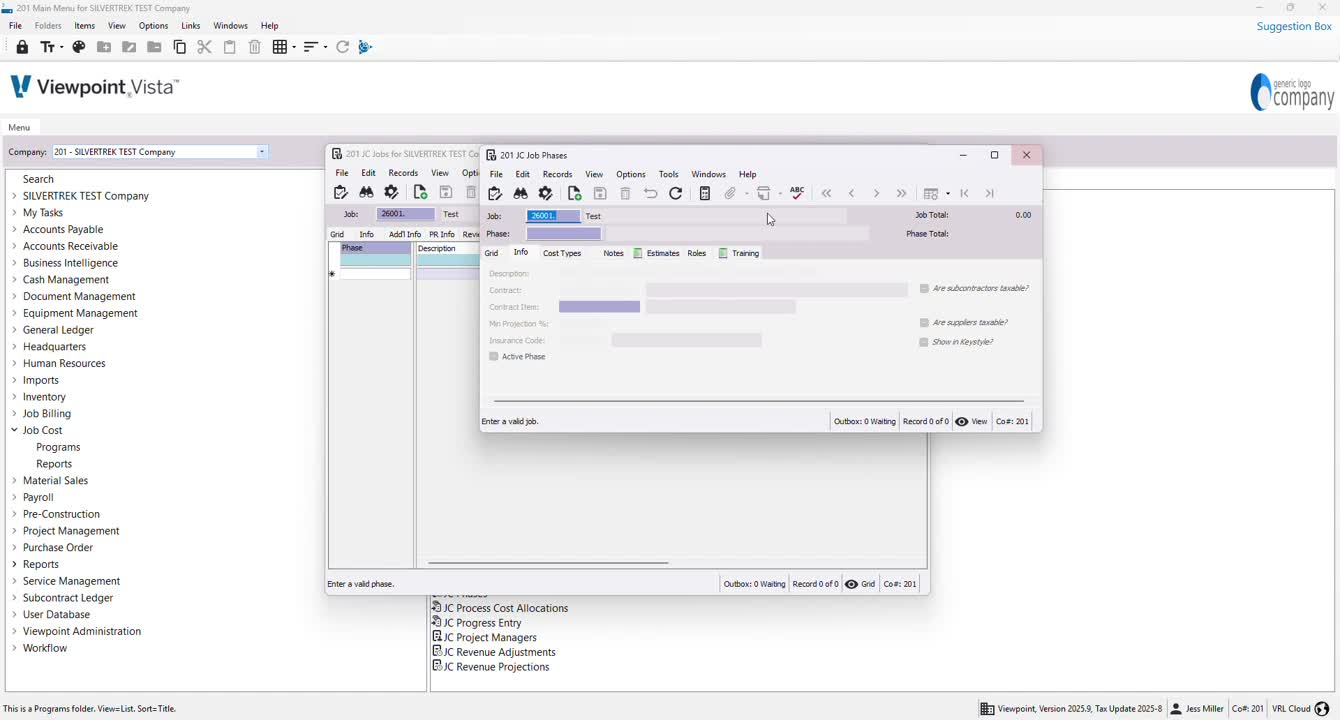This screenshot has height=720, width=1340.
Task: Toggle the Active Phase checkbox
Action: [x=494, y=357]
